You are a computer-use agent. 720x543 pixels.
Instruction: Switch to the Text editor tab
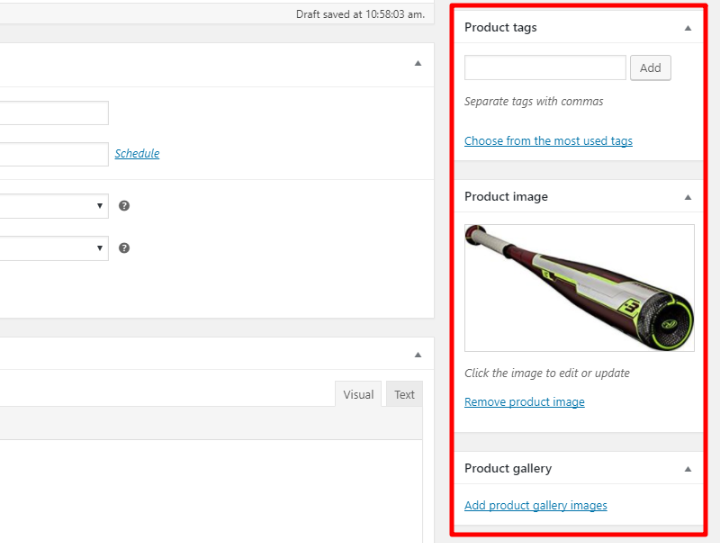click(404, 394)
